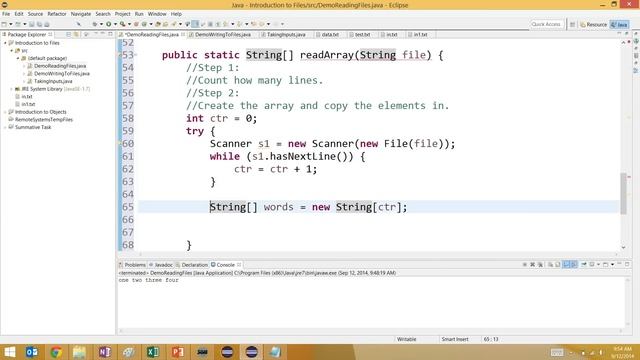Open the Open Perspective icon
The width and height of the screenshot is (640, 360).
click(x=572, y=24)
